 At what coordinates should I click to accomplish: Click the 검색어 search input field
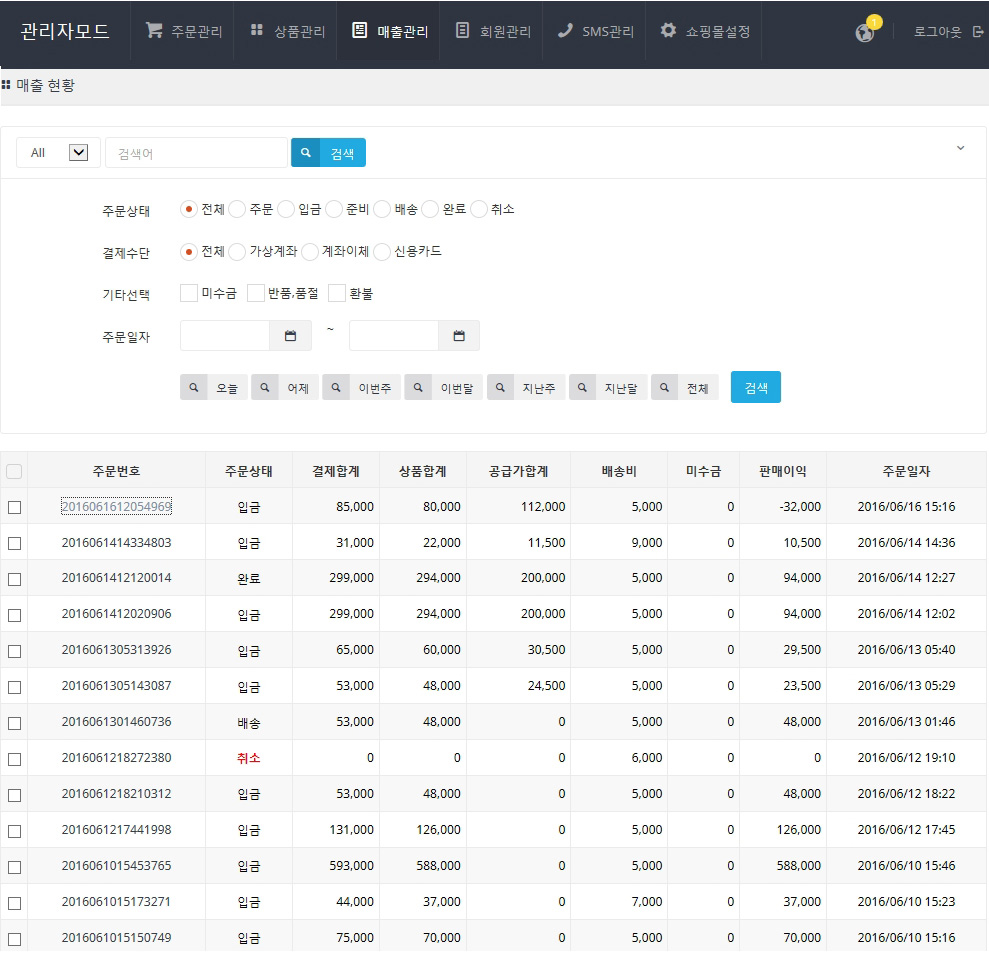click(x=196, y=153)
